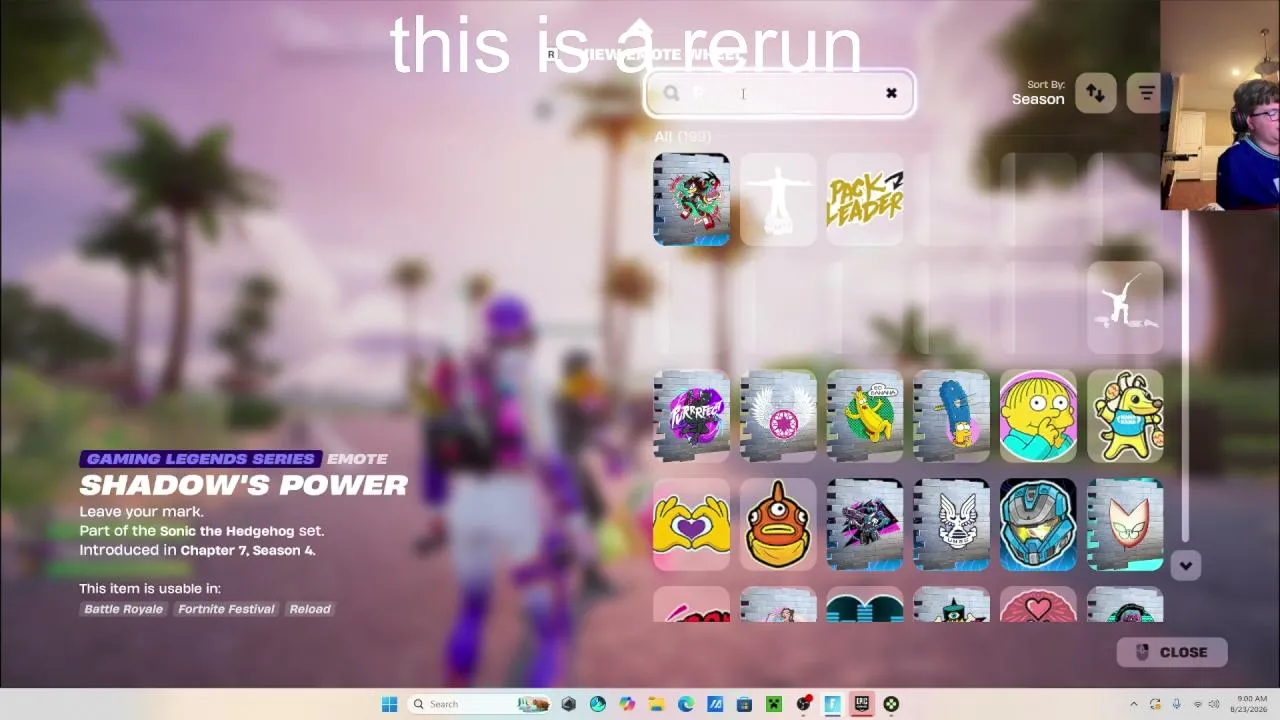Select the orange Fishstick emoticon

click(778, 525)
